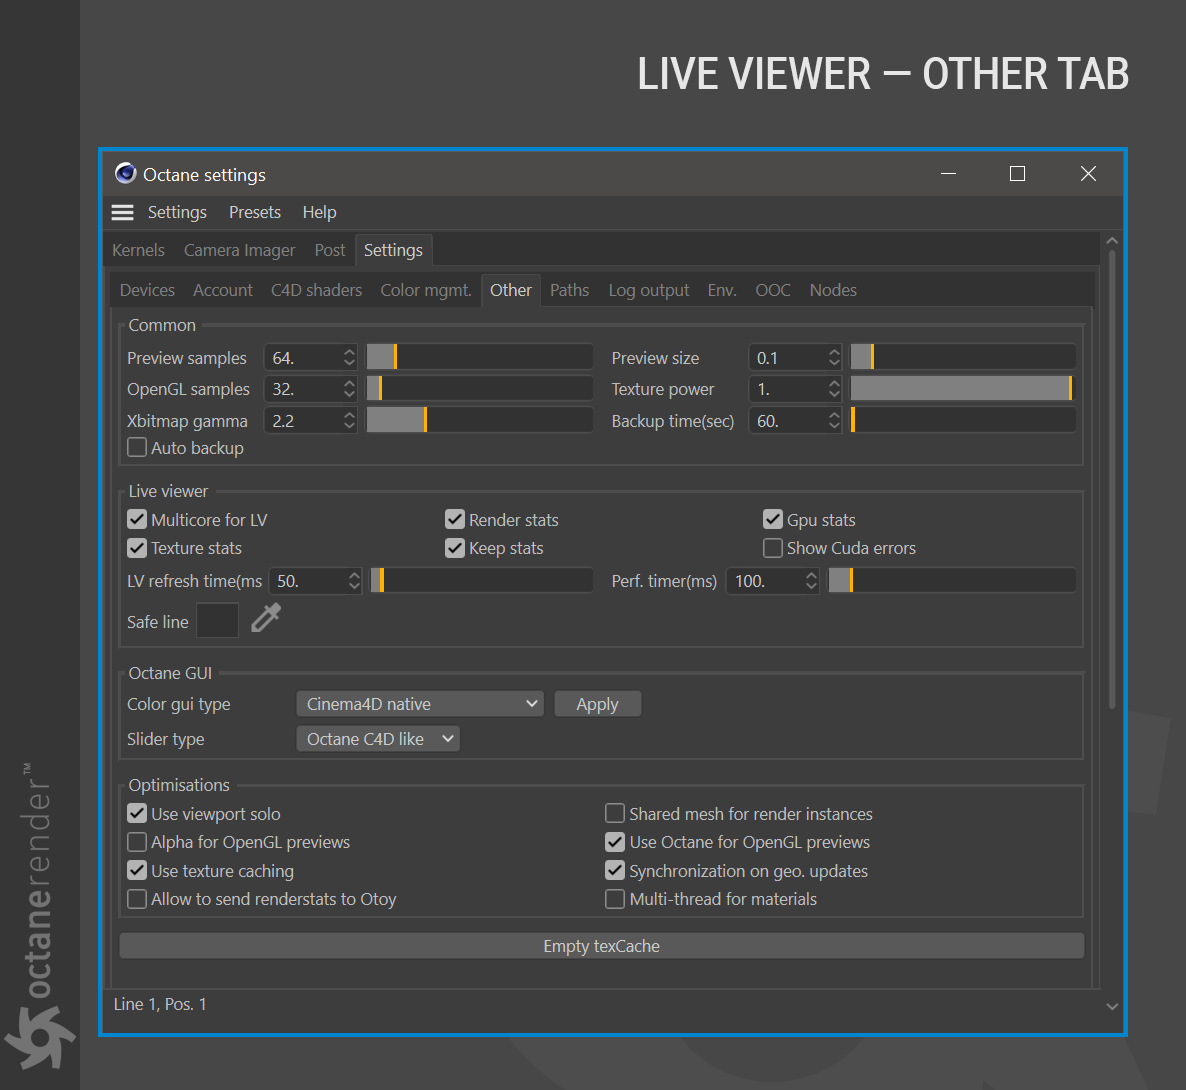Viewport: 1186px width, 1090px height.
Task: Enable Multi-thread for materials checkbox
Action: [x=615, y=899]
